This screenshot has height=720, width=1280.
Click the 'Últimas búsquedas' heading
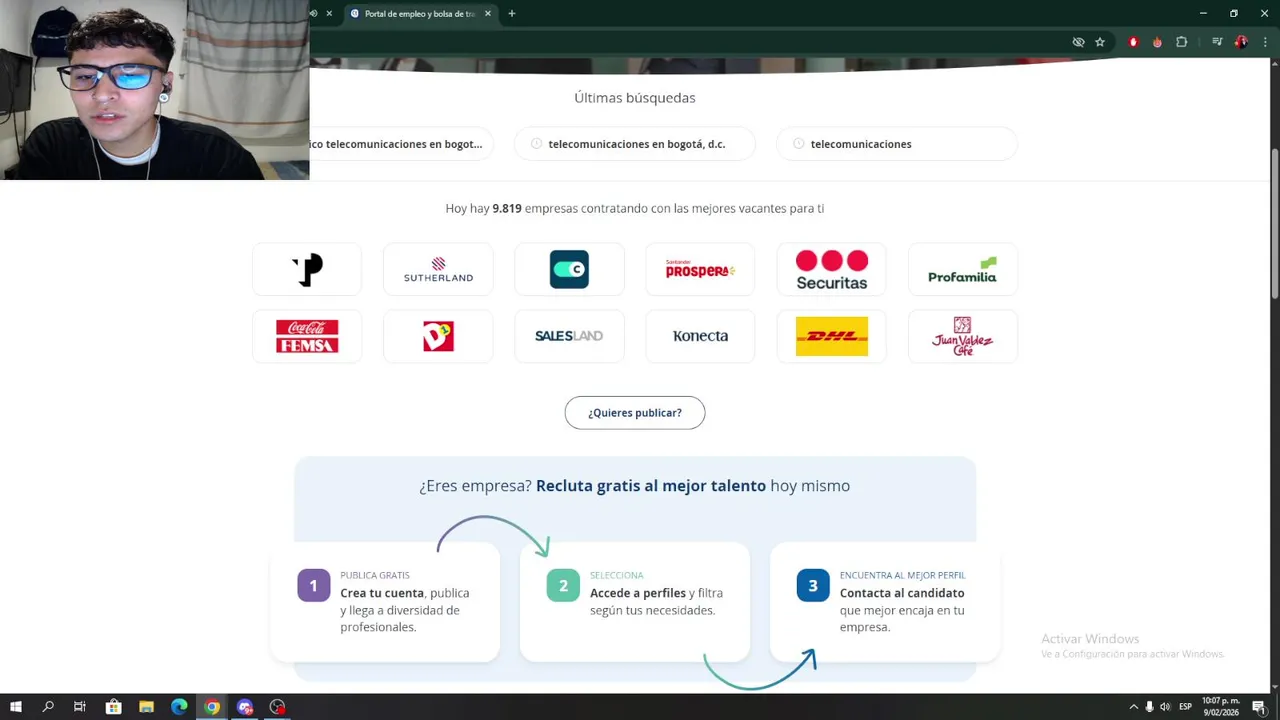click(635, 98)
